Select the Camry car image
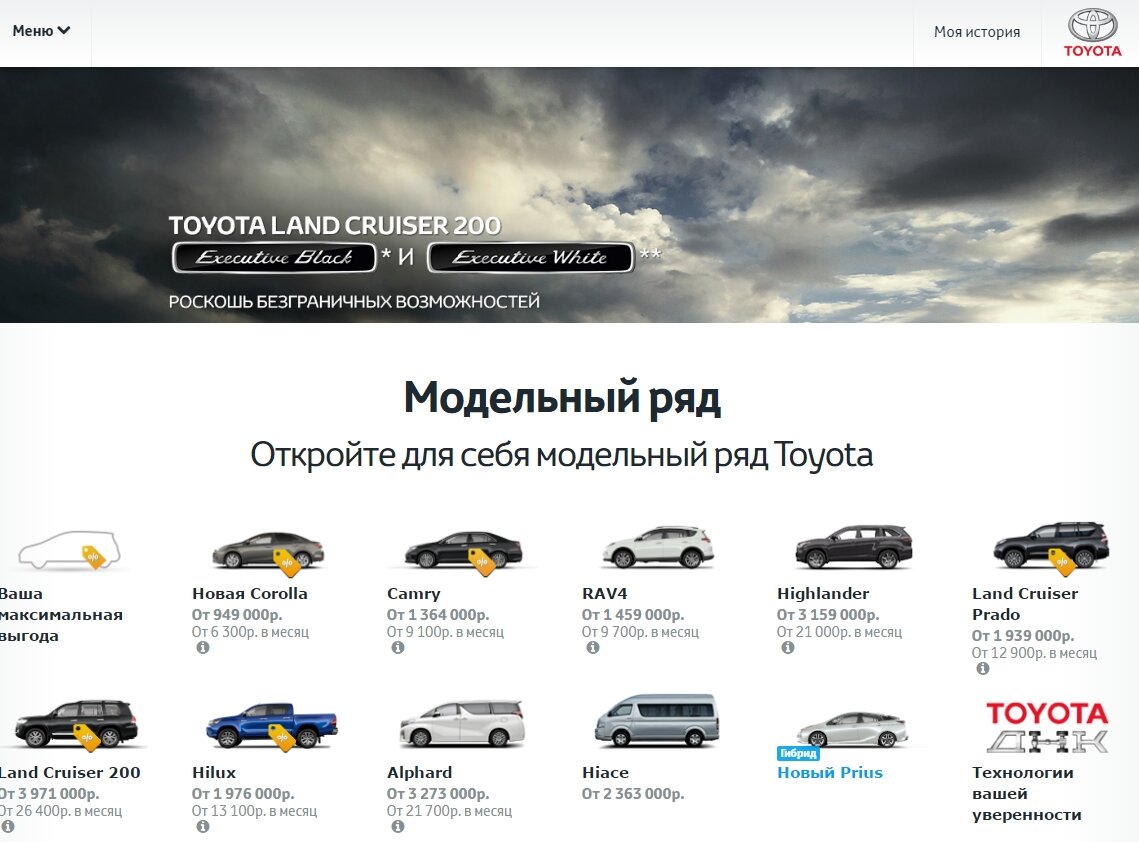 [463, 549]
